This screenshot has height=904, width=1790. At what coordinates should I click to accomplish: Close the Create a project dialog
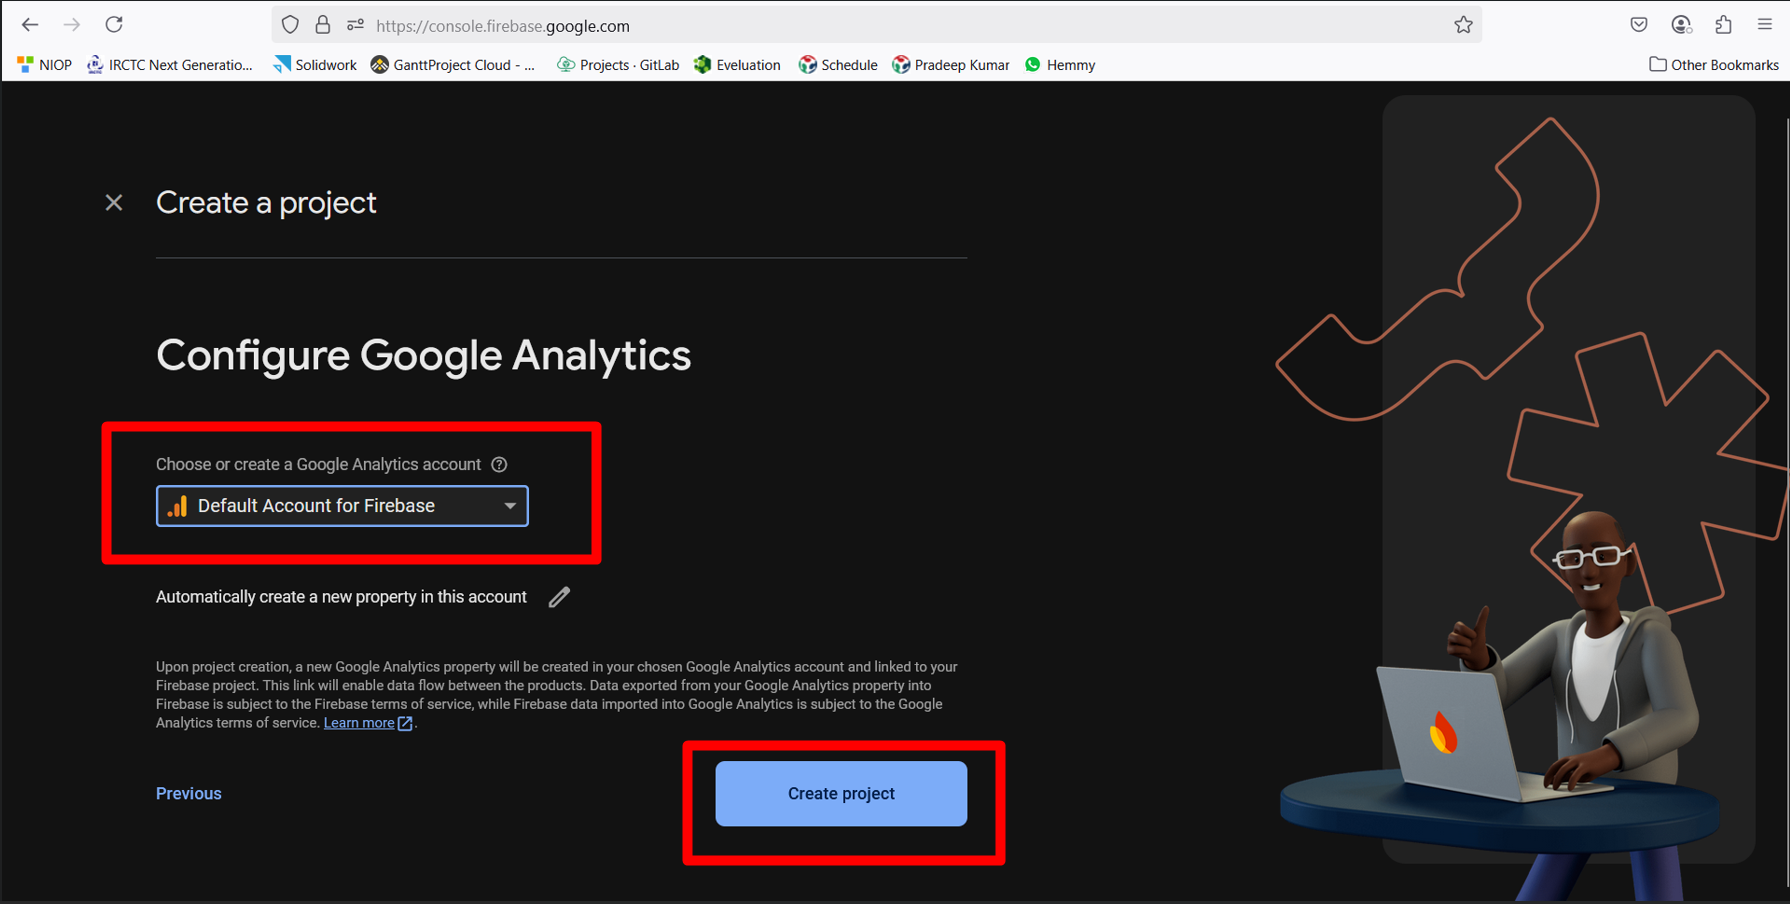click(114, 203)
